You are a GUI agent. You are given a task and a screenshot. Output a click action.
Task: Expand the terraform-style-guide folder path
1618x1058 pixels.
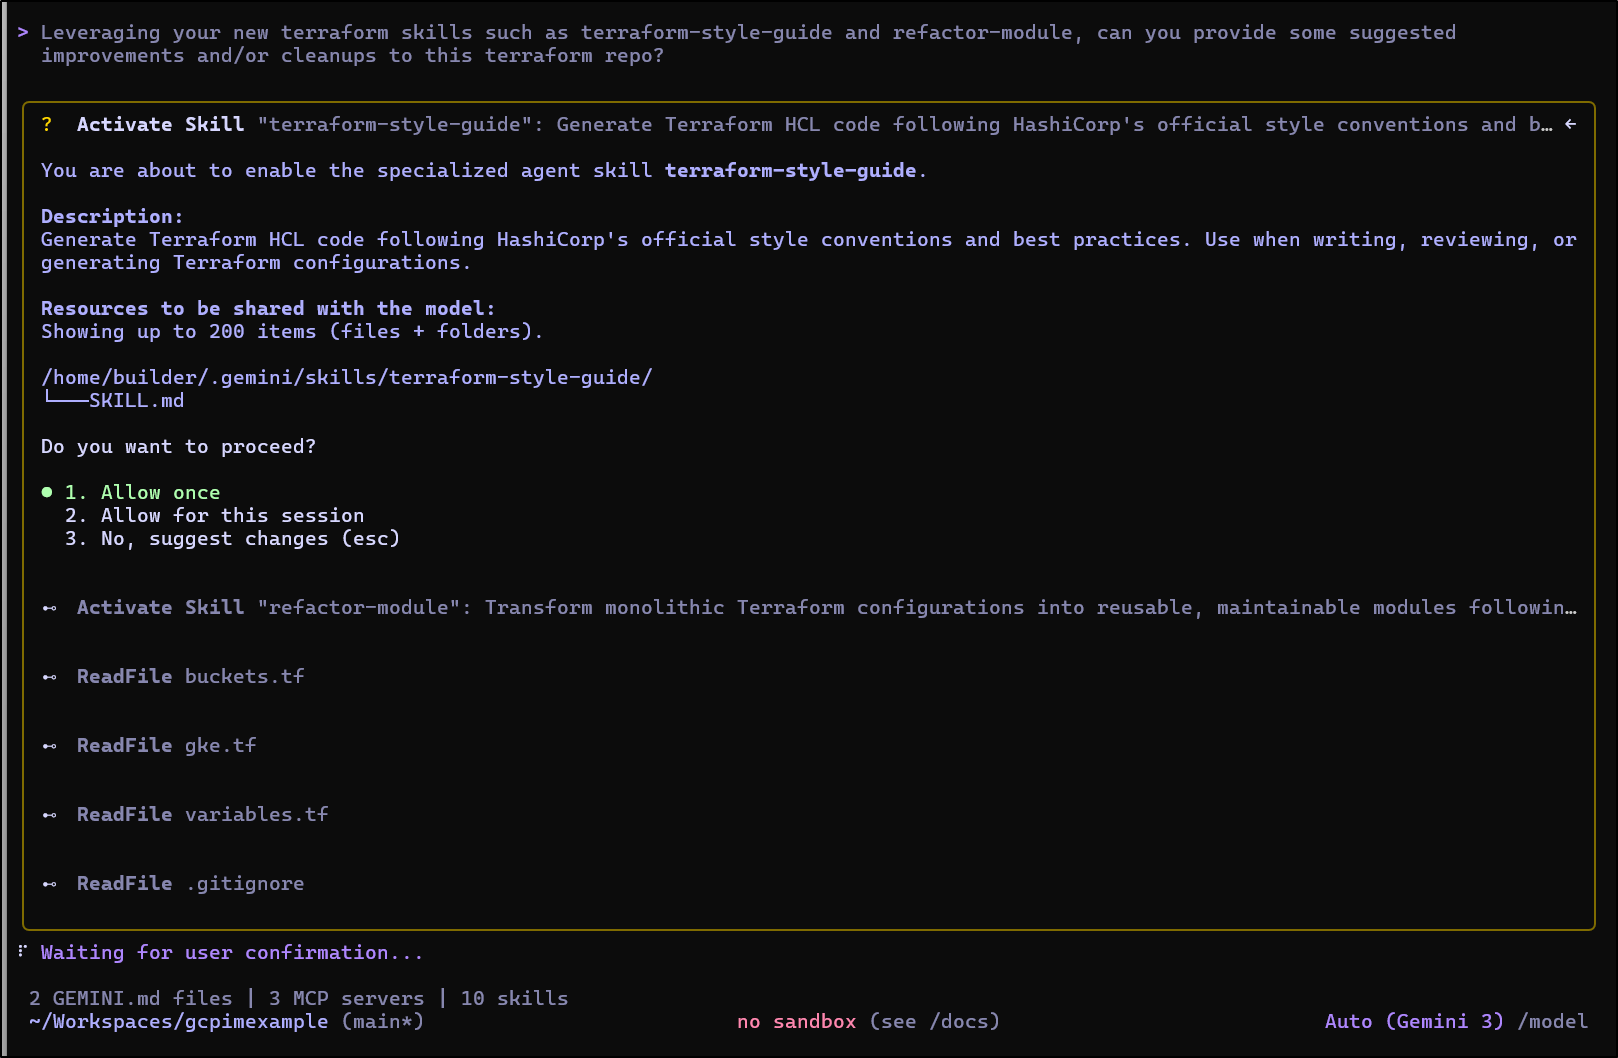point(346,378)
